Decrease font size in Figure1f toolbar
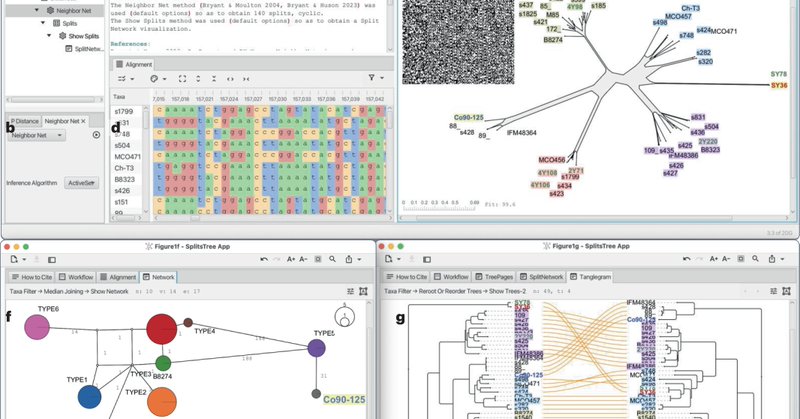 coord(303,259)
